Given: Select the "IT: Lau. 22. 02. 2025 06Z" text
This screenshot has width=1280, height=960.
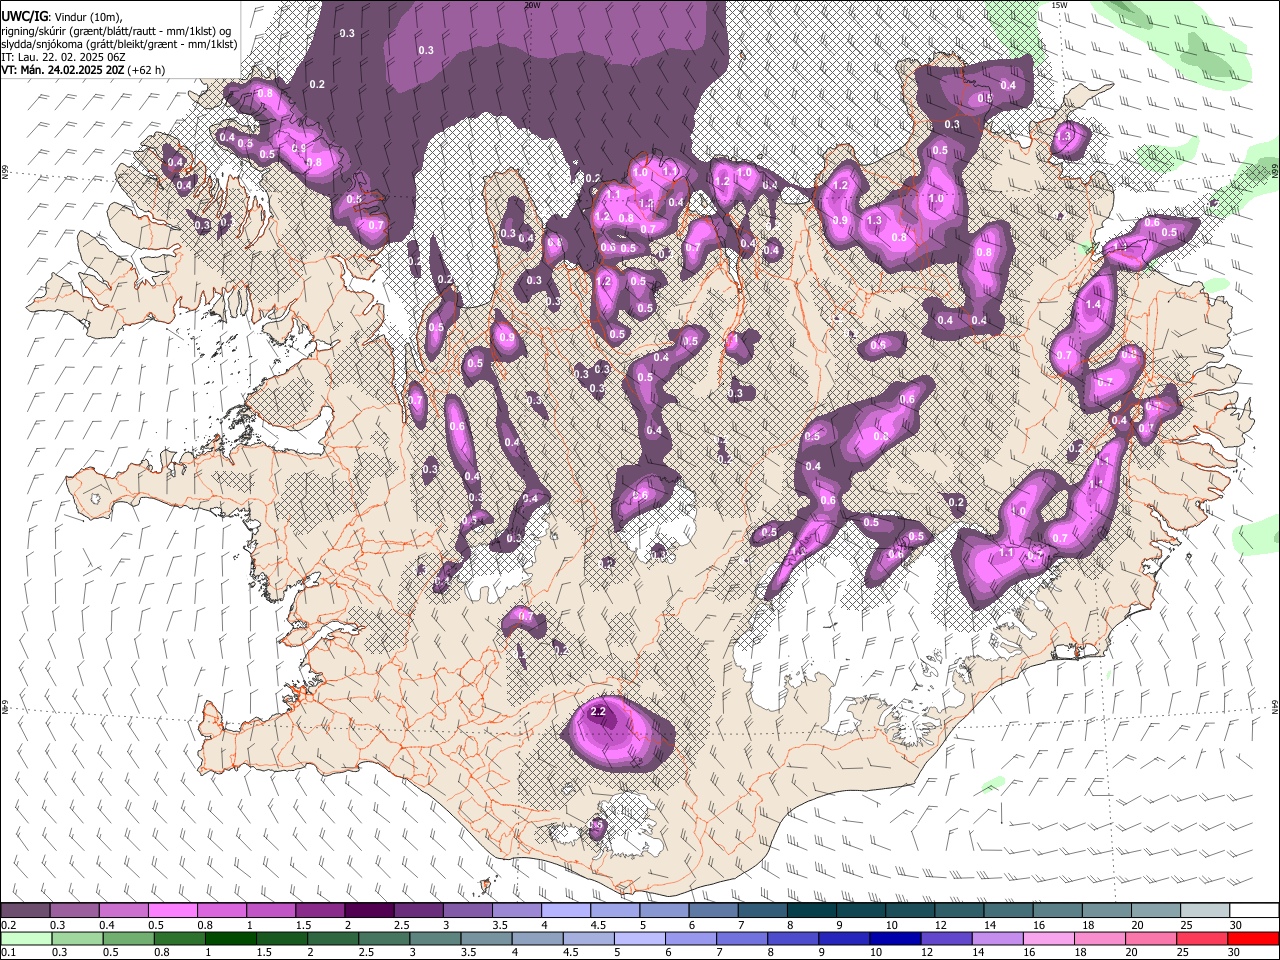Looking at the screenshot, I should (x=64, y=57).
